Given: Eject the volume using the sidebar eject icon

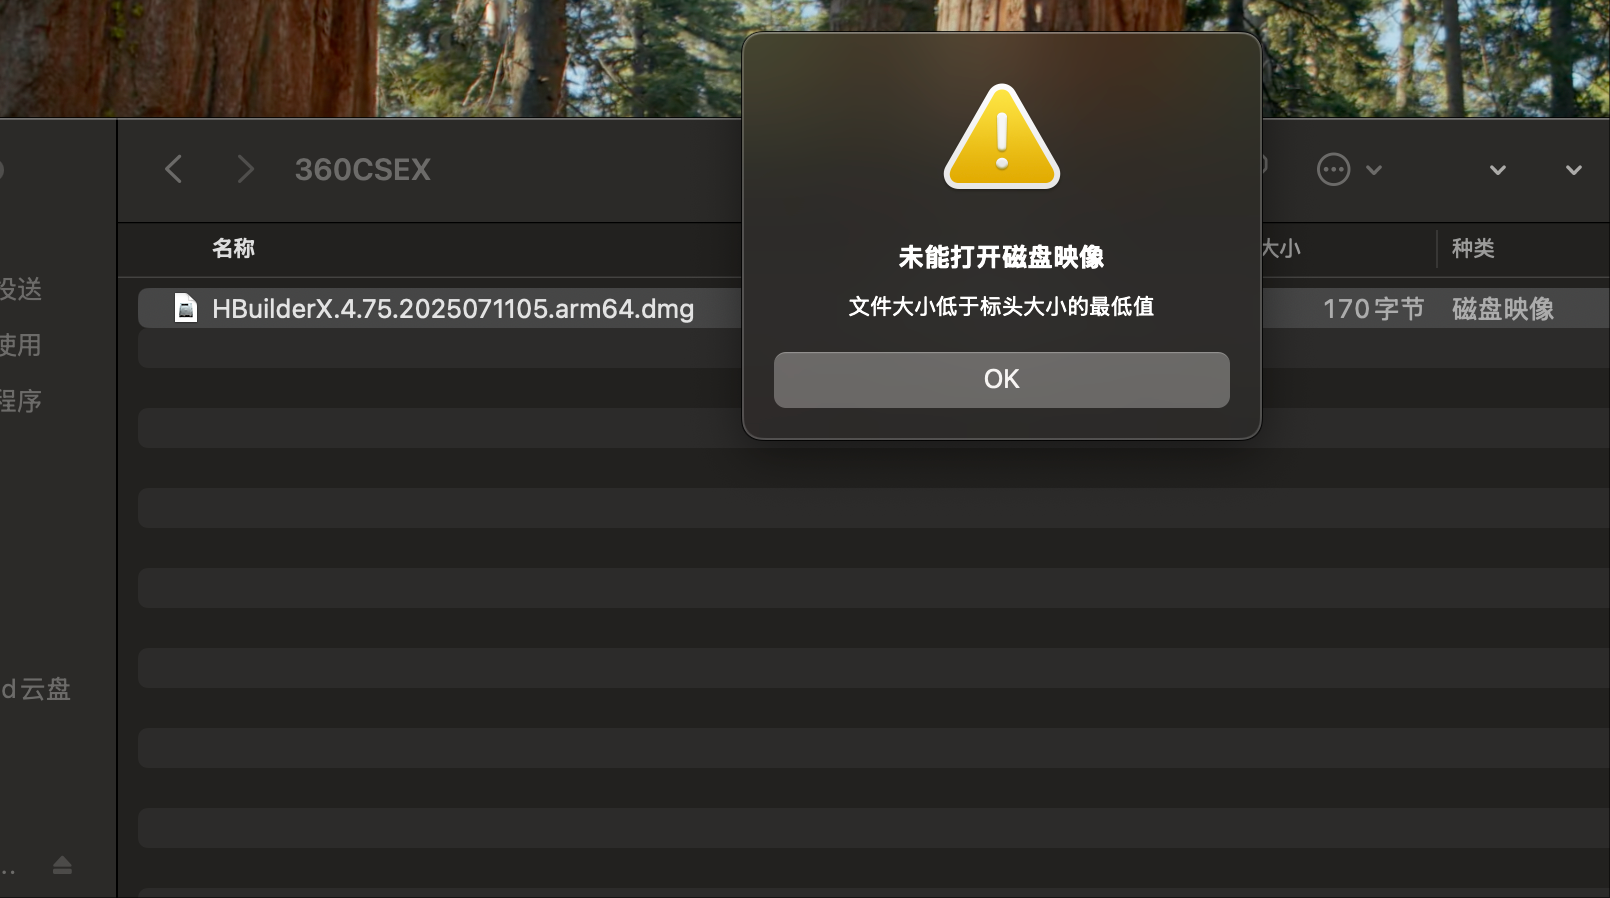Looking at the screenshot, I should 62,865.
